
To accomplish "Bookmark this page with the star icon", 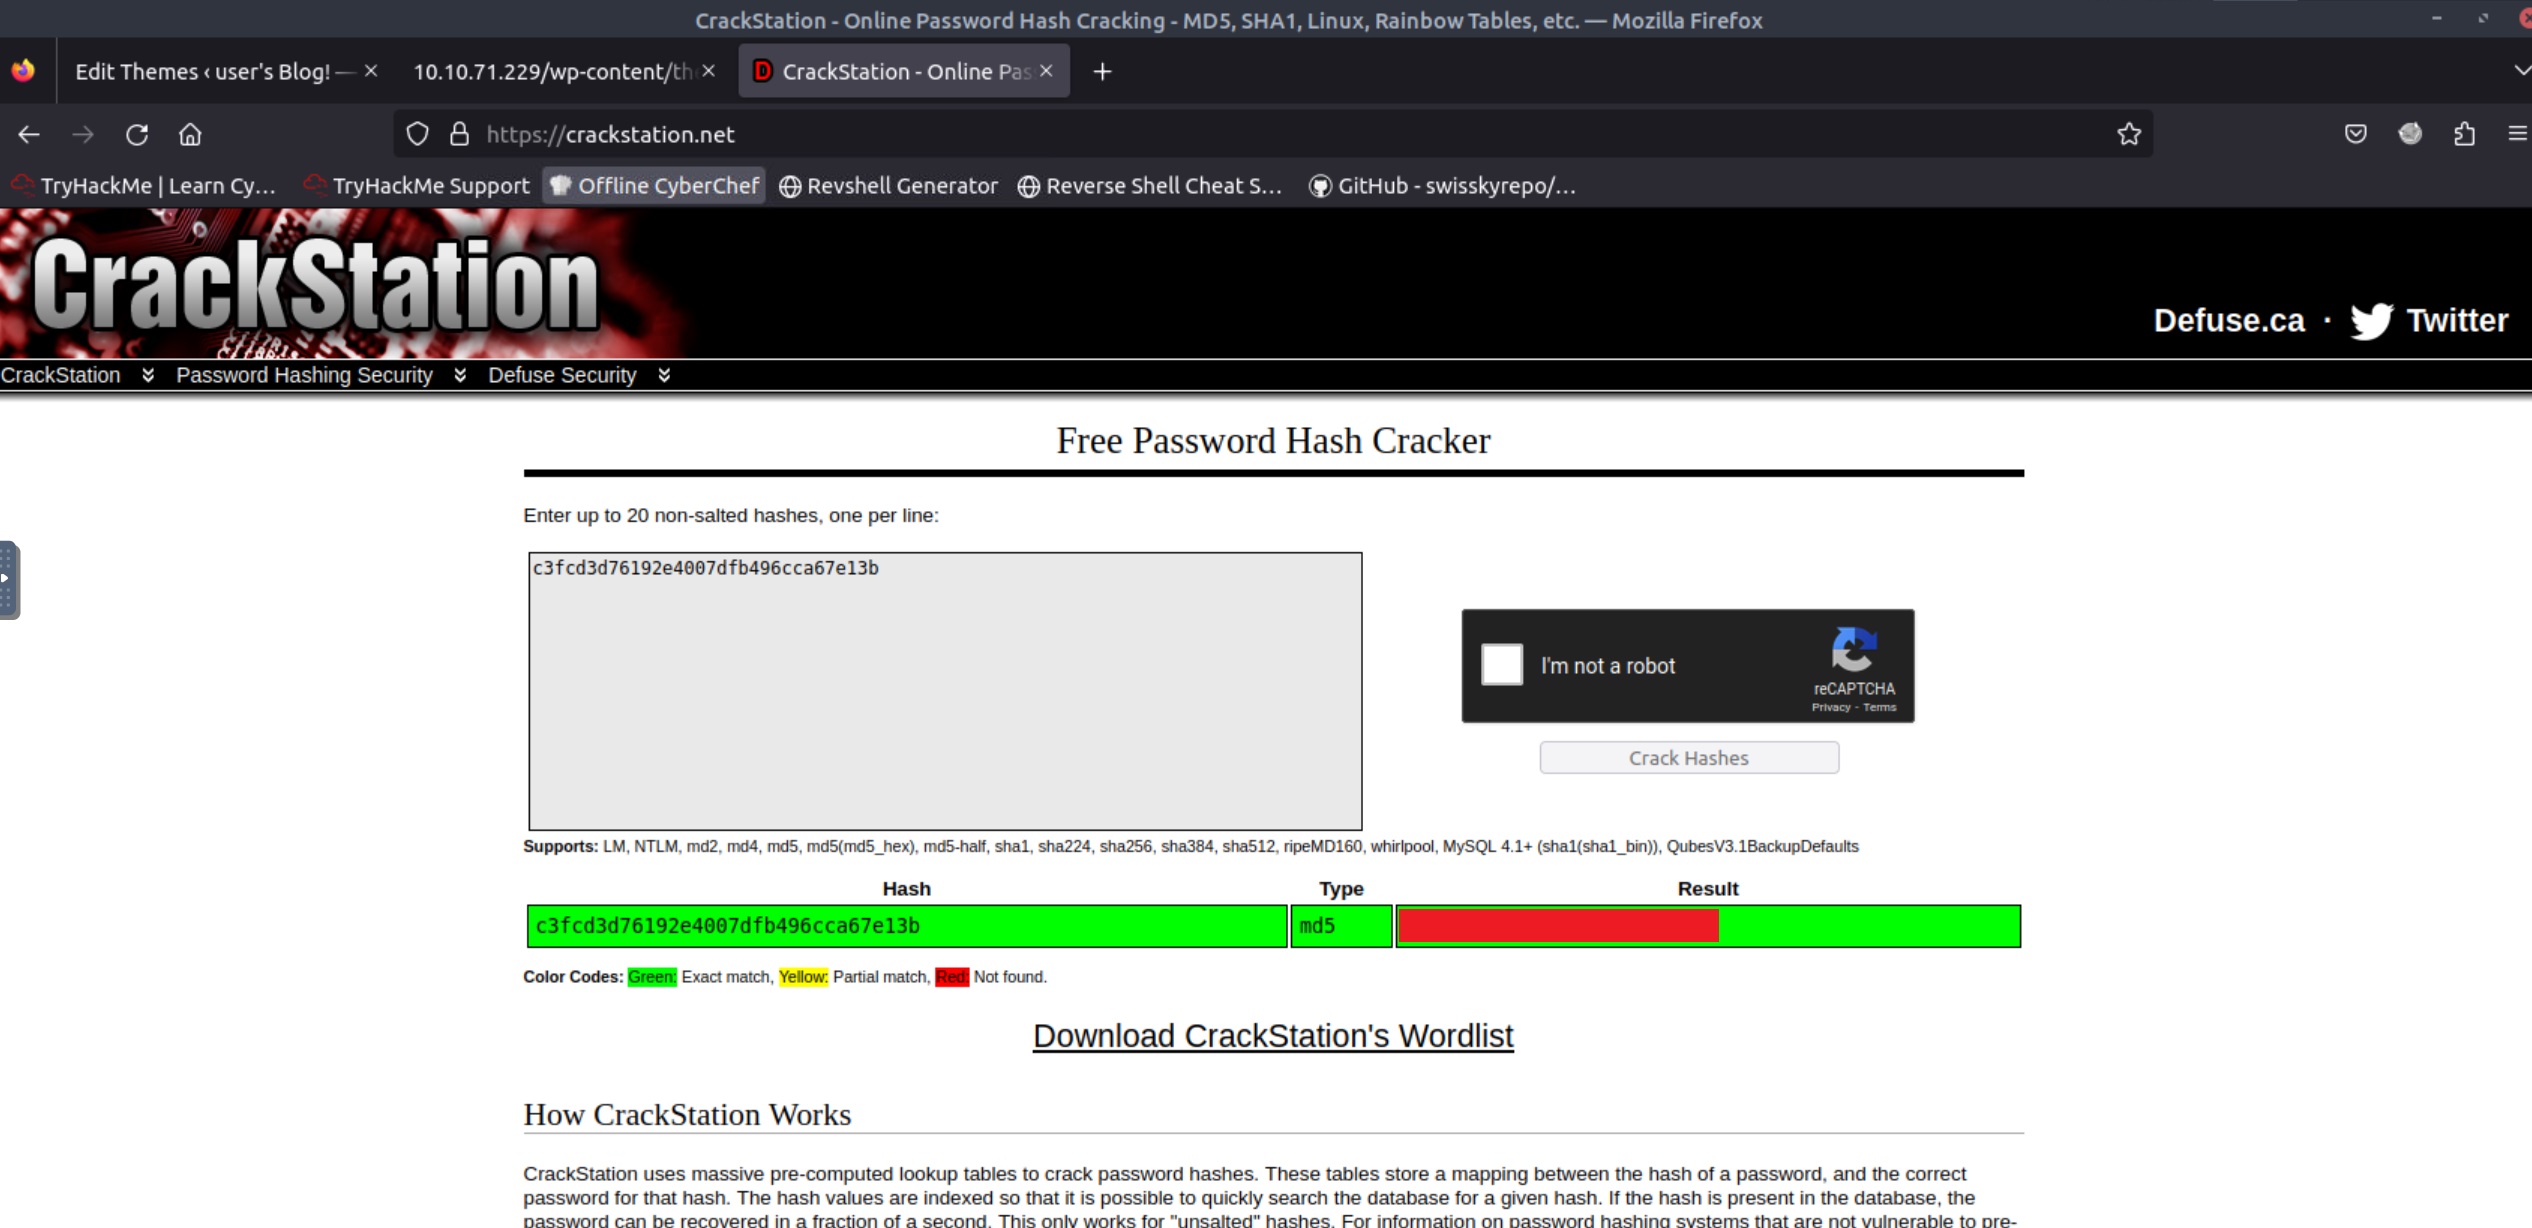I will (x=2129, y=134).
